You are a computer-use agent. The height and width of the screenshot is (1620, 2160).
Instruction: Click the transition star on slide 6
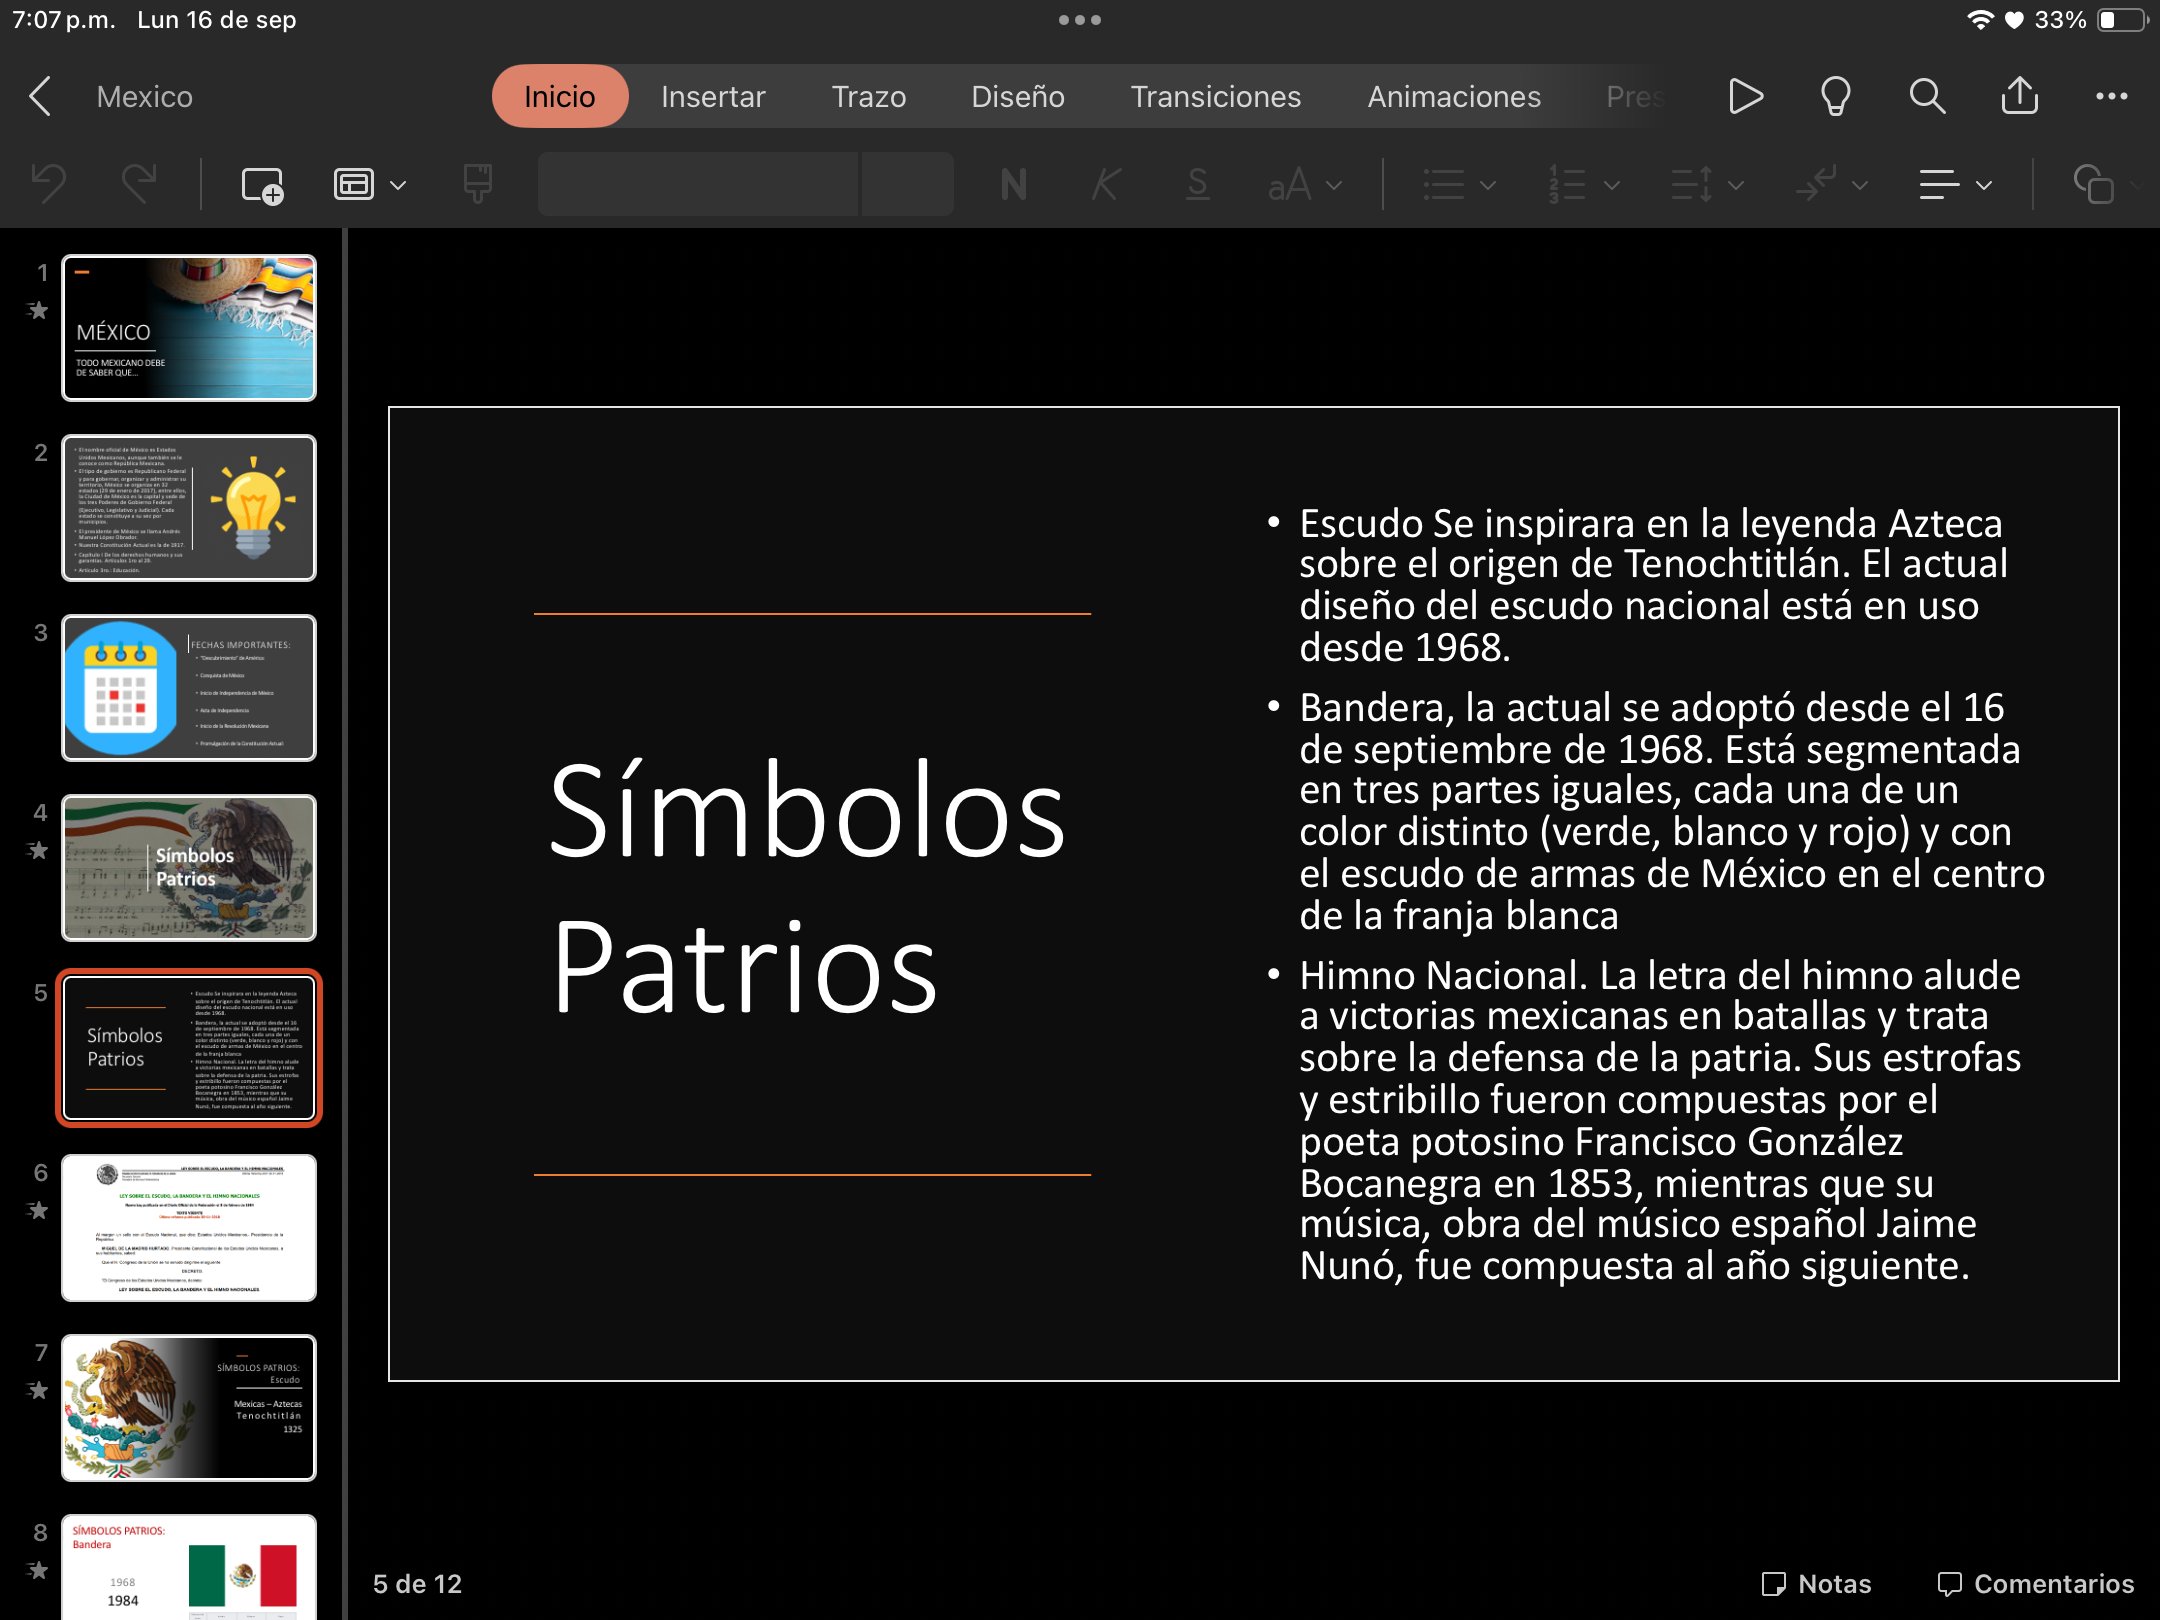pyautogui.click(x=38, y=1211)
